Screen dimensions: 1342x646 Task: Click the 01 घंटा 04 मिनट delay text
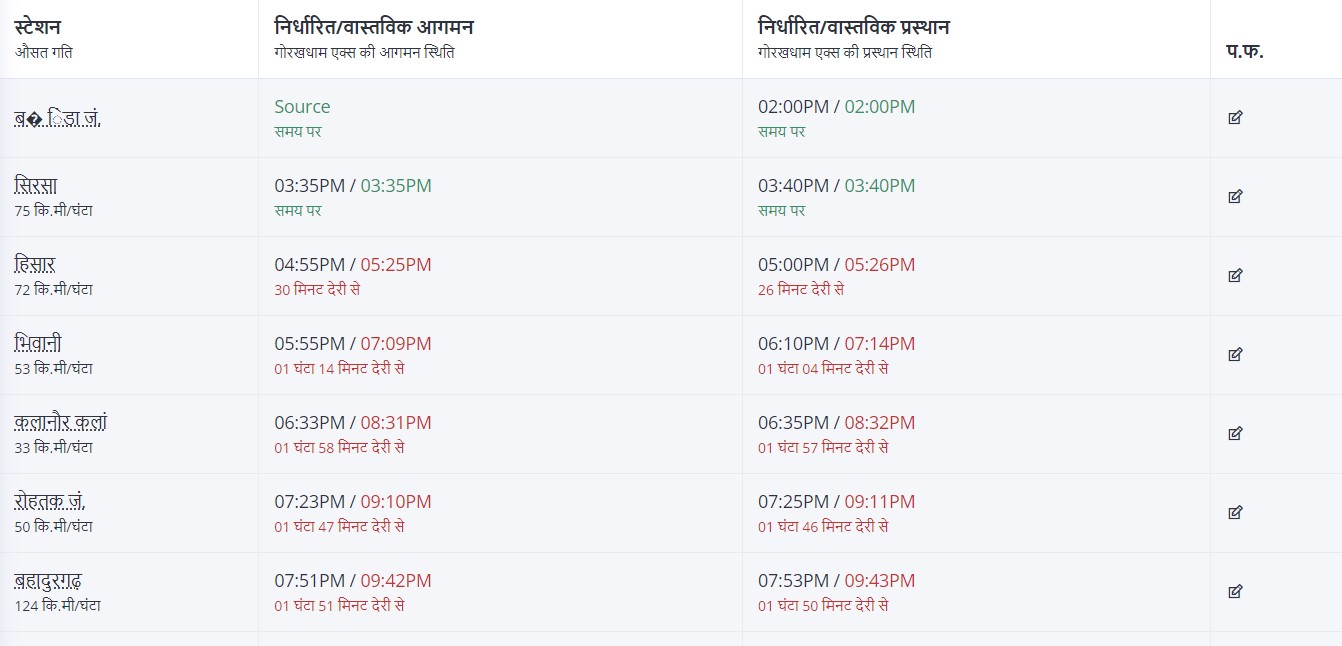pos(823,369)
